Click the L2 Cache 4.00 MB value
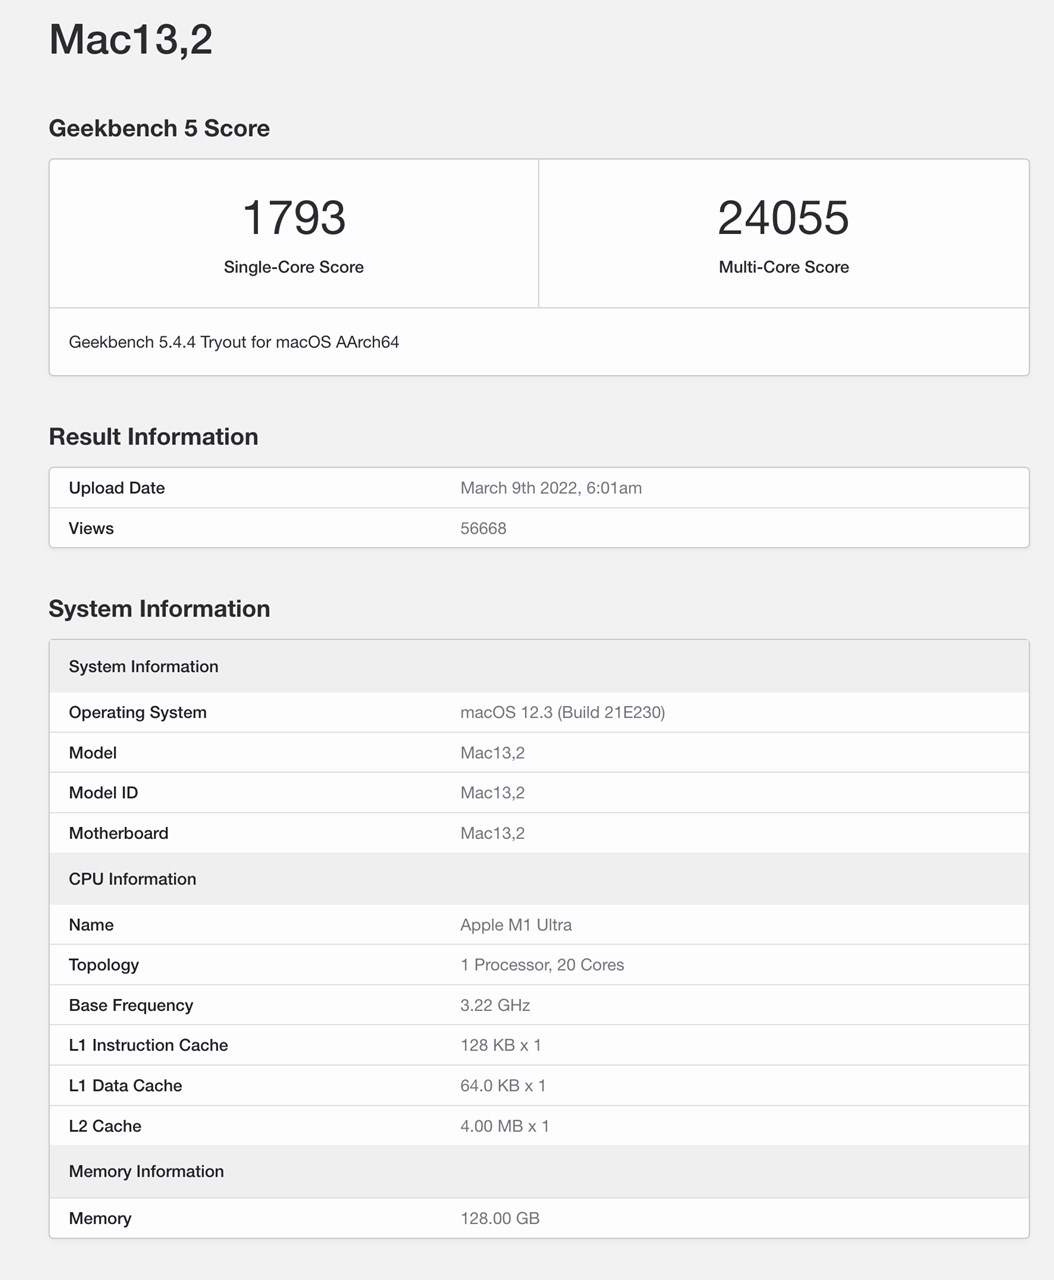1054x1280 pixels. click(x=504, y=1126)
